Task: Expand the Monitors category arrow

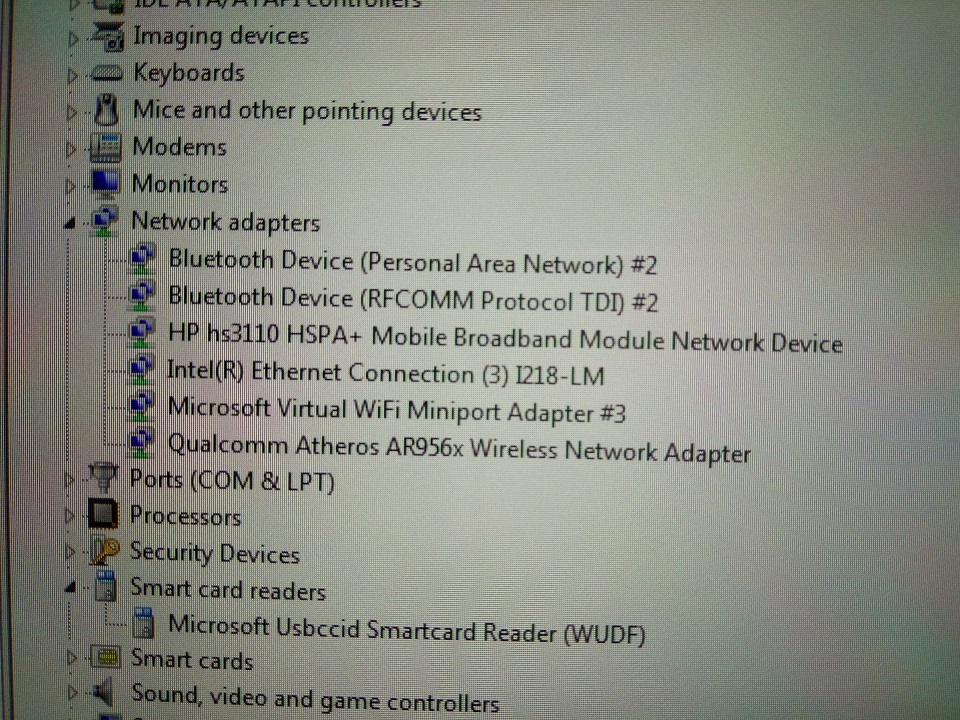Action: pos(70,186)
